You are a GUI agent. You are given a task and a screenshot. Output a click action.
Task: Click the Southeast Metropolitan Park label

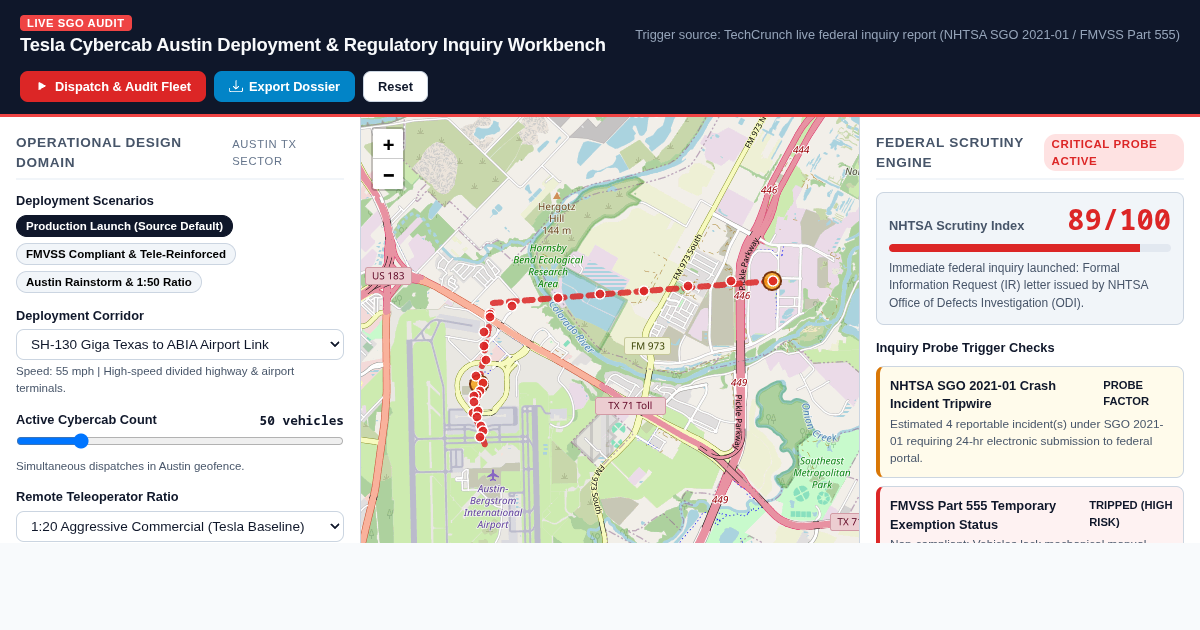pos(822,472)
